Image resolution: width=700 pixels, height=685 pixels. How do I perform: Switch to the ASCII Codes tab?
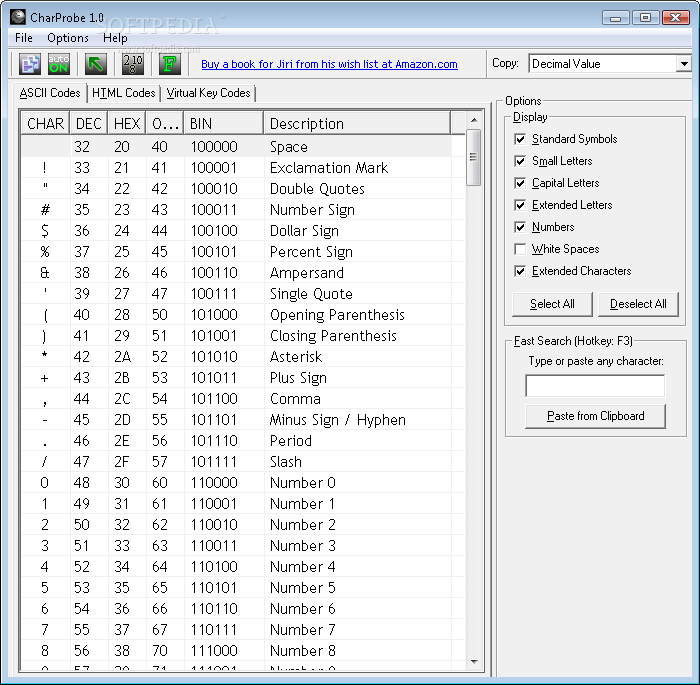pyautogui.click(x=50, y=93)
